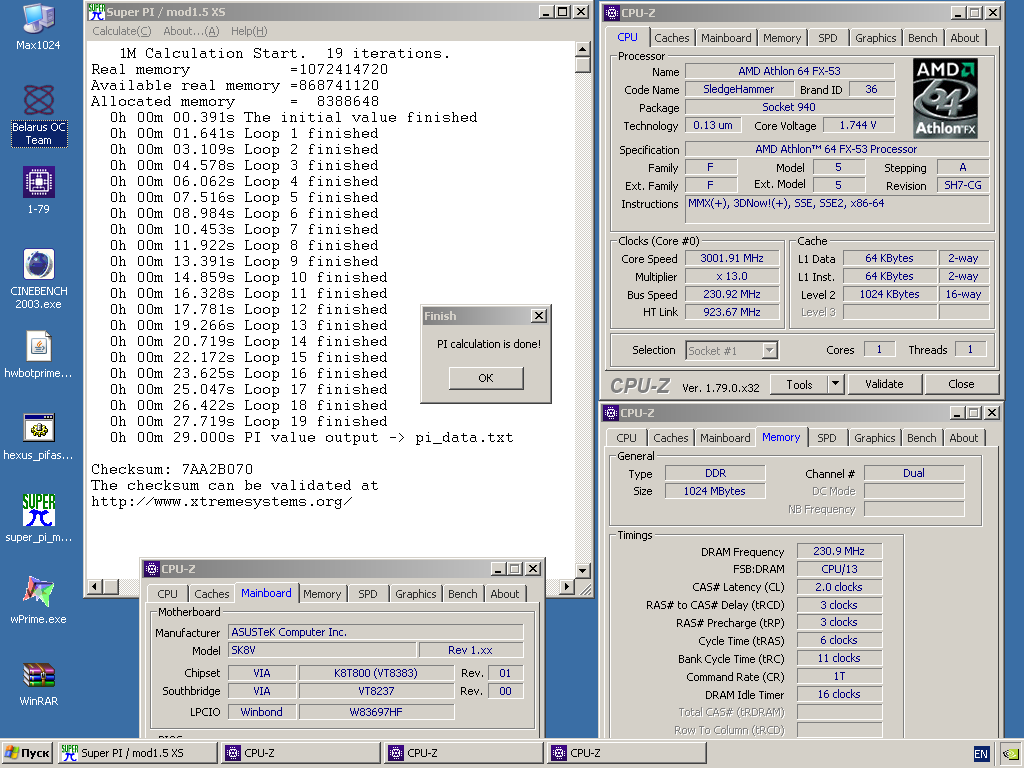This screenshot has height=768, width=1024.
Task: Open the About tab in the Mainboard CPU-Z window
Action: click(505, 594)
